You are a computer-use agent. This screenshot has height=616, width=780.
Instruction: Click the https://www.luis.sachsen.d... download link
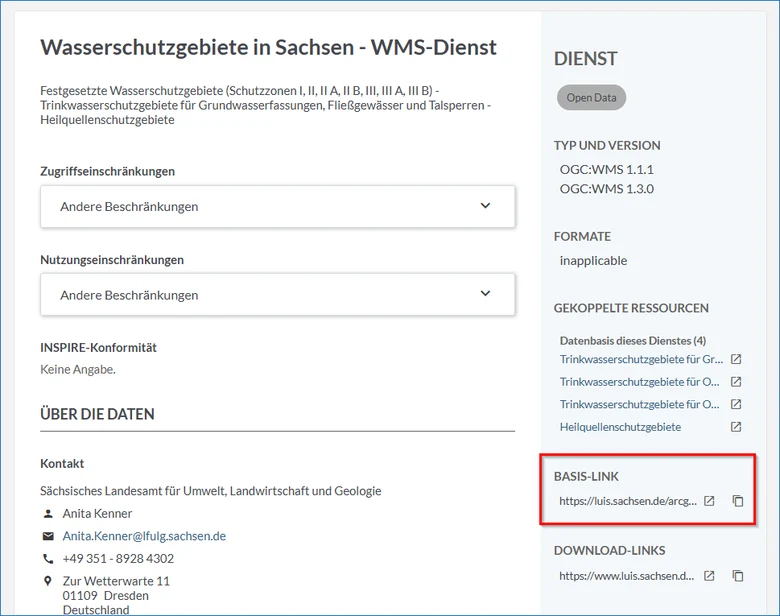coord(626,576)
